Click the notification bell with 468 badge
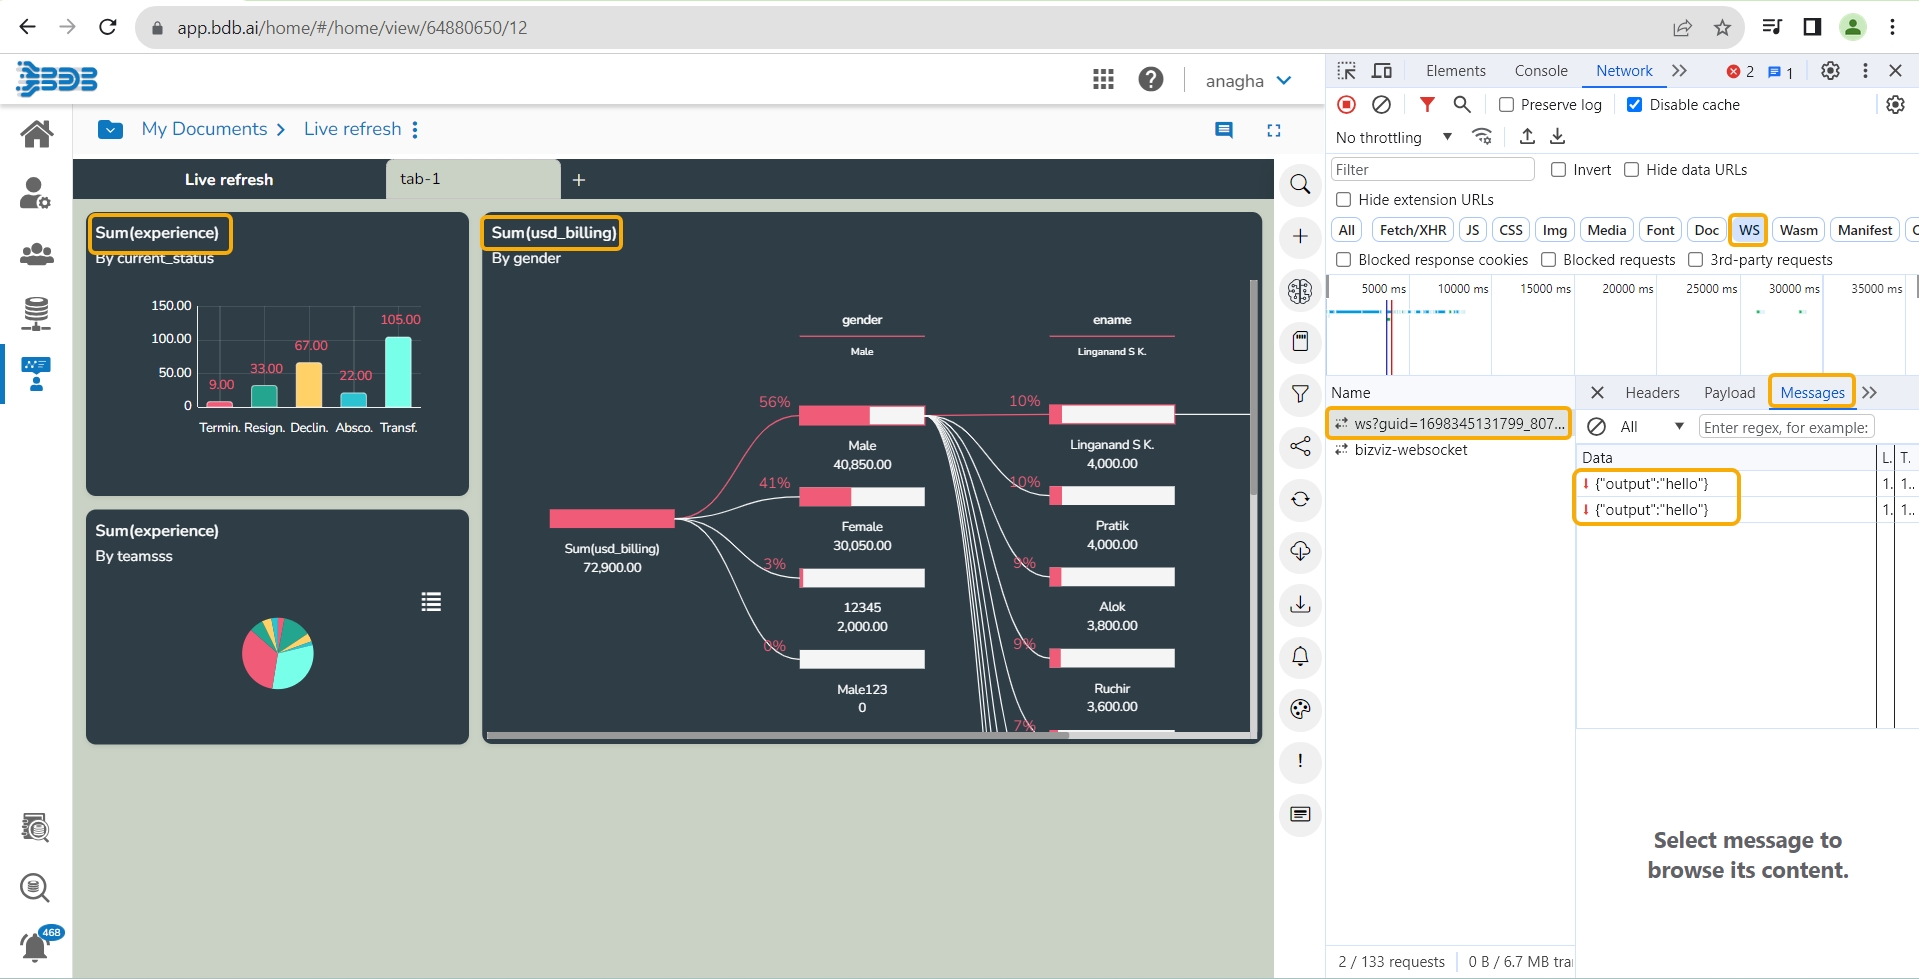The width and height of the screenshot is (1919, 979). [x=36, y=944]
